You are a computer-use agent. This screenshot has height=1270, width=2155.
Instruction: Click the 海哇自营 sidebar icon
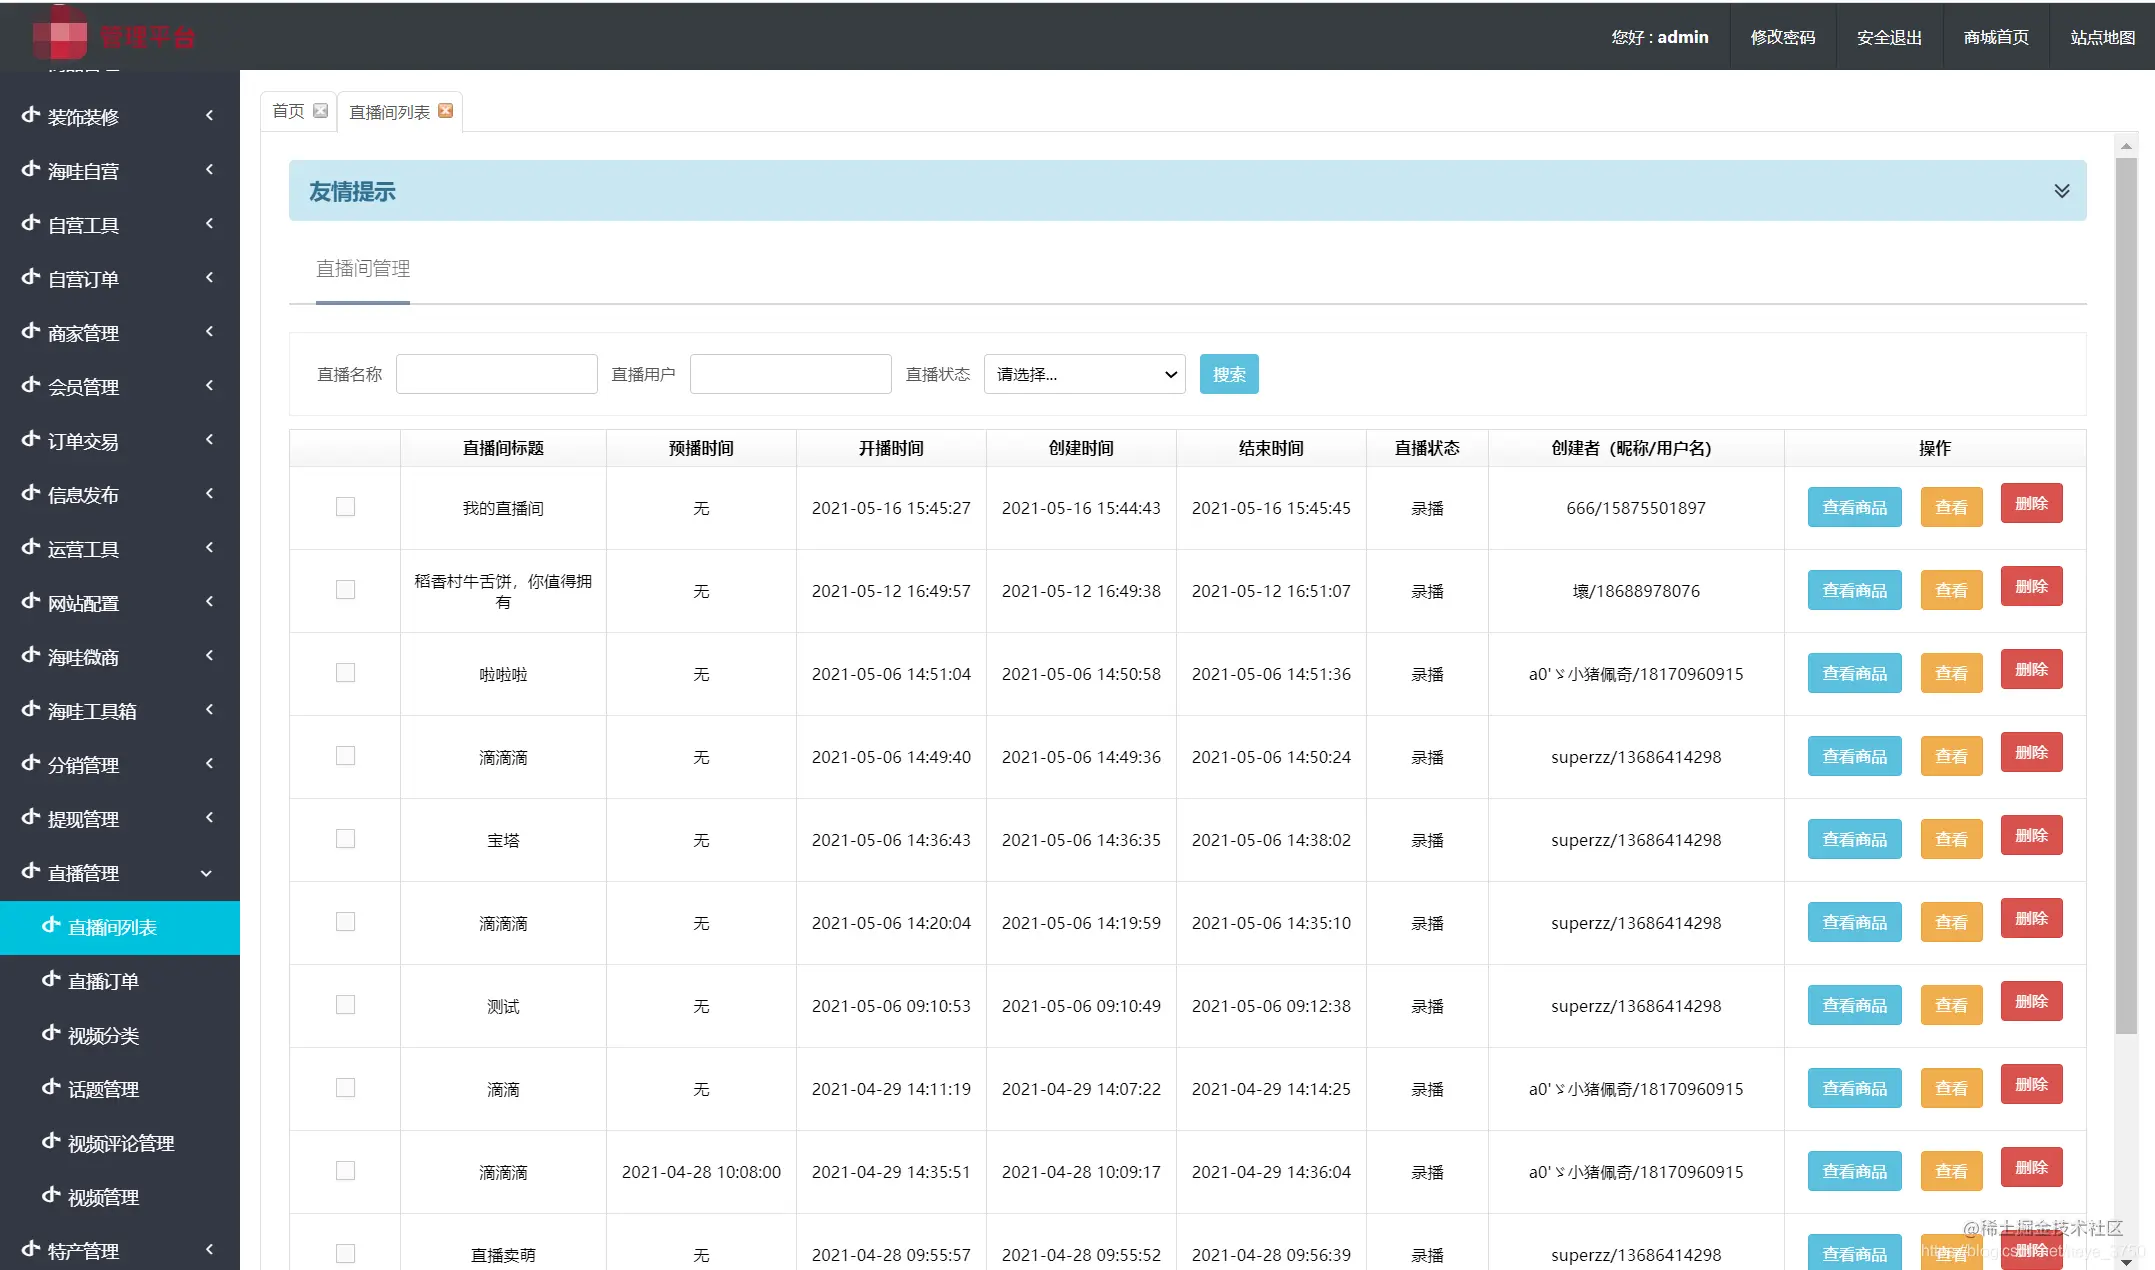31,169
